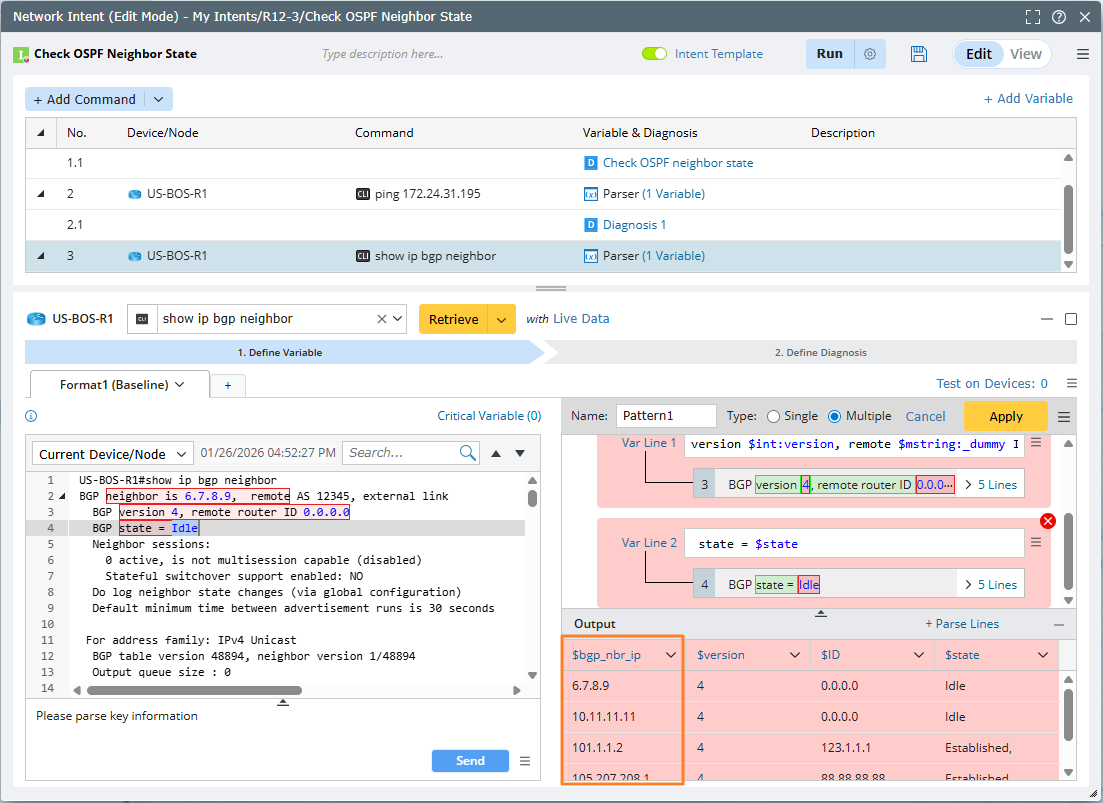The image size is (1103, 803).
Task: Go to step 2. Define Diagnosis
Action: click(820, 352)
